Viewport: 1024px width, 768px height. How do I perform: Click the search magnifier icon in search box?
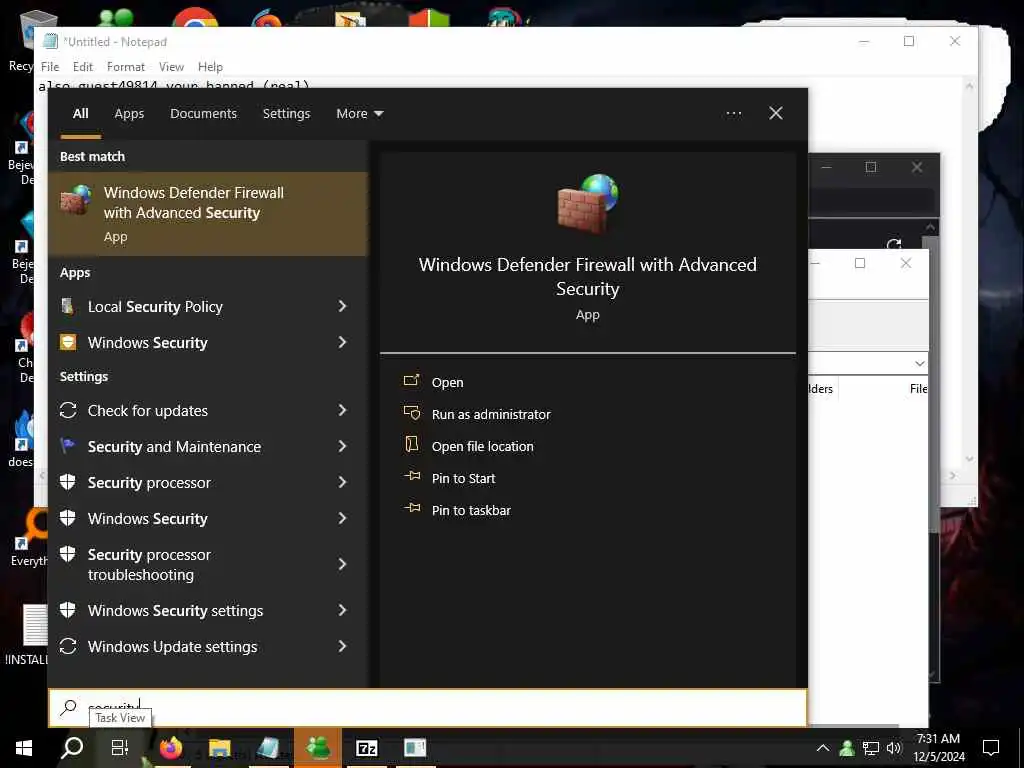point(69,707)
